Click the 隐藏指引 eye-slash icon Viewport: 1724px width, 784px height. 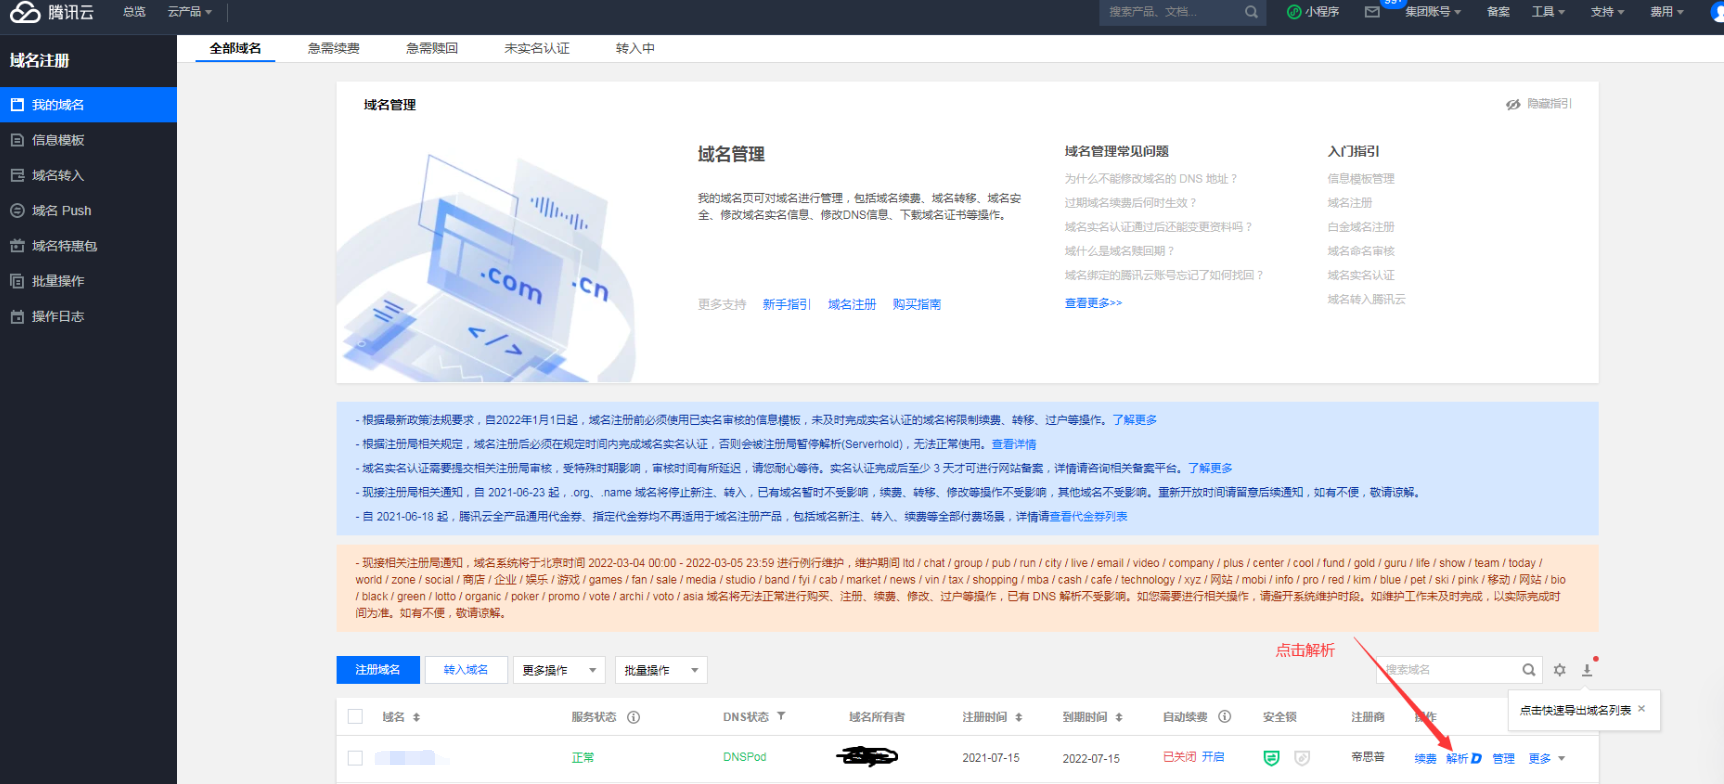(1513, 104)
